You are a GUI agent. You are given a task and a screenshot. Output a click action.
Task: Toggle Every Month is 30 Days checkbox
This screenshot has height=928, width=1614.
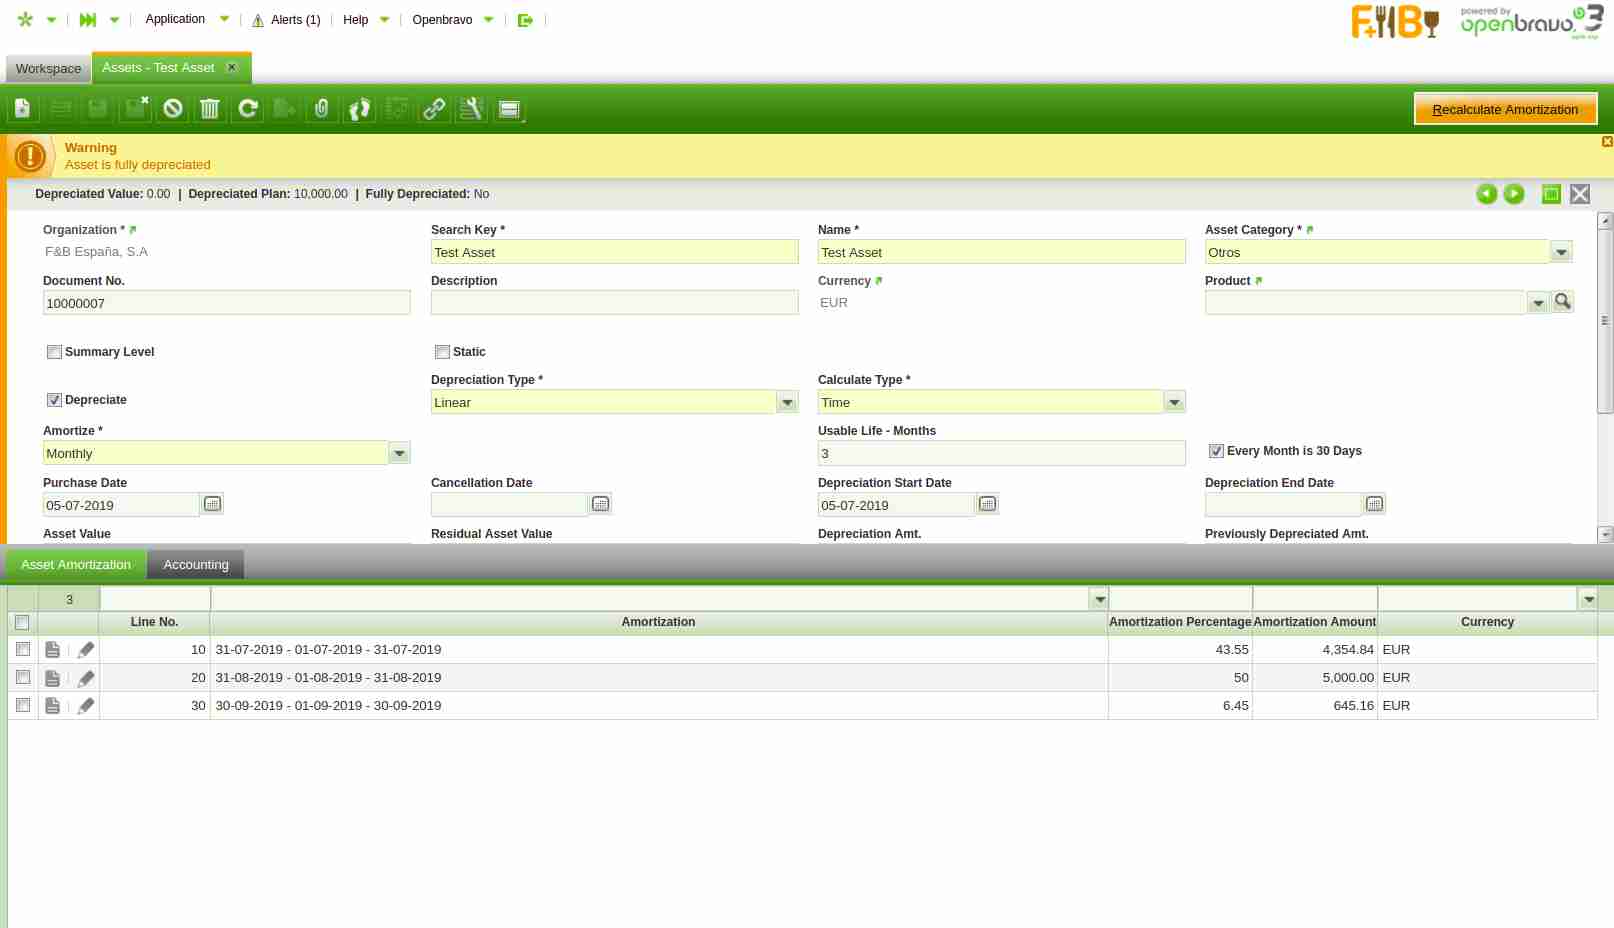(x=1216, y=451)
